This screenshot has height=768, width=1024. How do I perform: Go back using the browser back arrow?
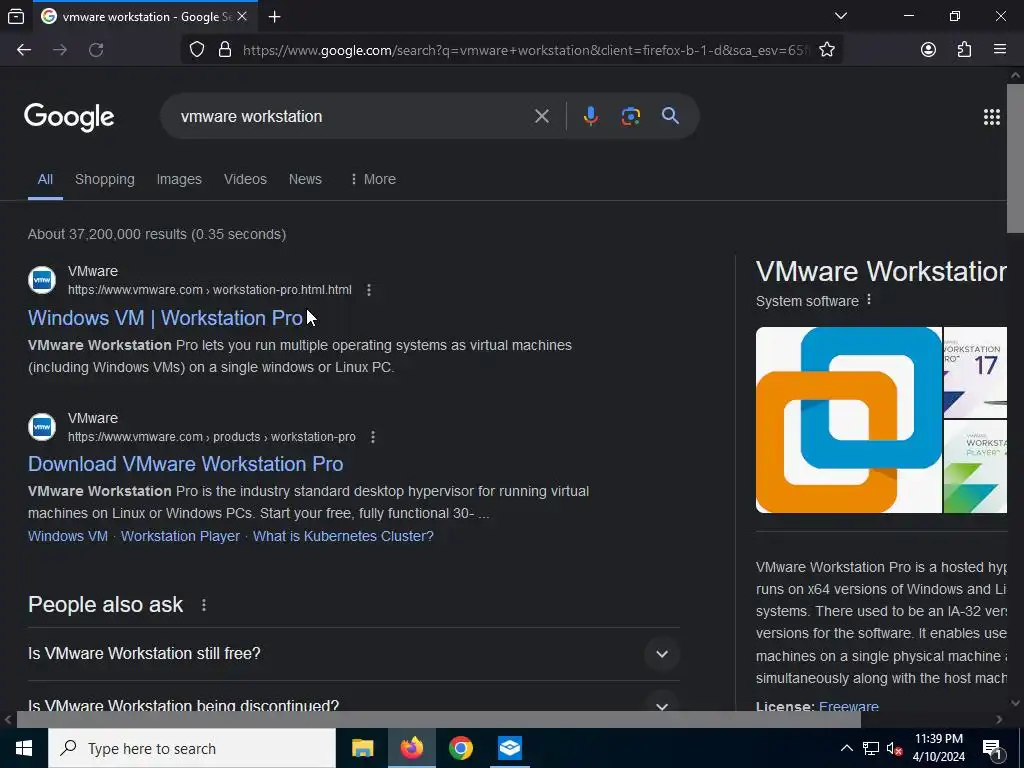(x=24, y=50)
